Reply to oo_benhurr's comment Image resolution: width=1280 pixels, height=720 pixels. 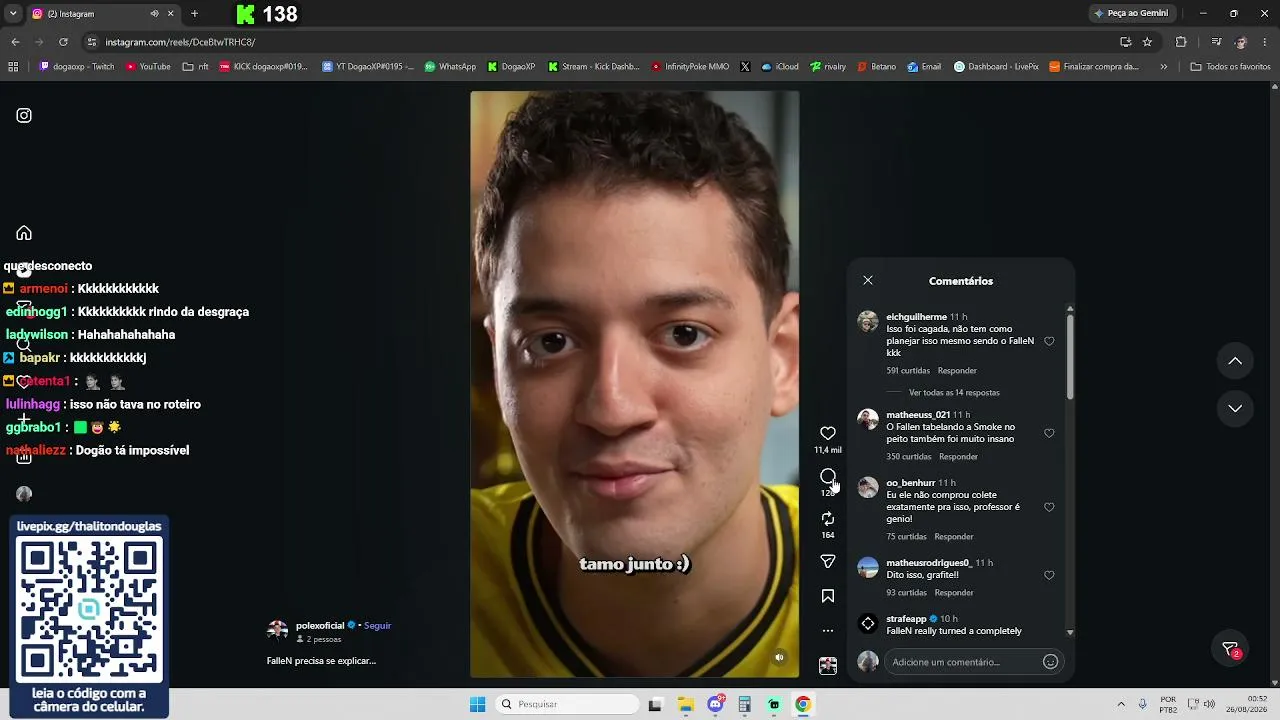click(x=954, y=537)
